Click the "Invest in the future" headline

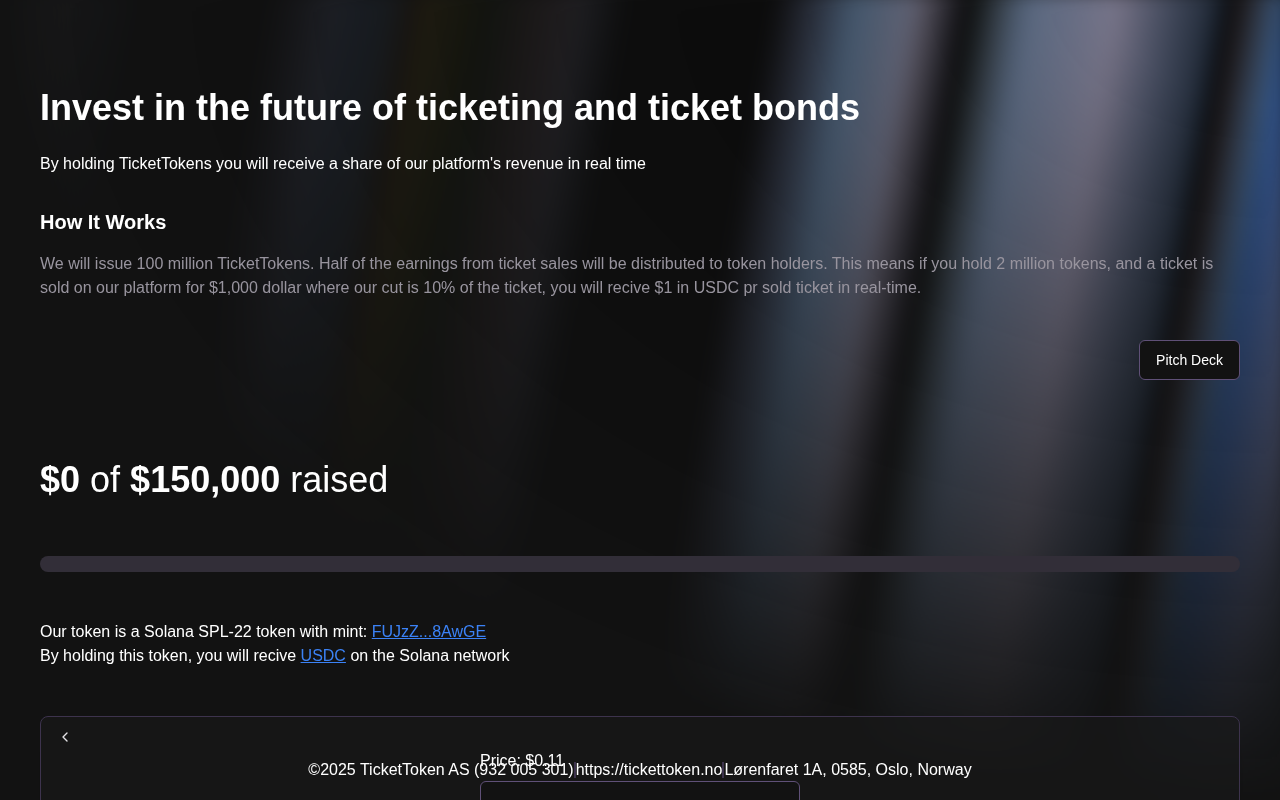tap(449, 108)
